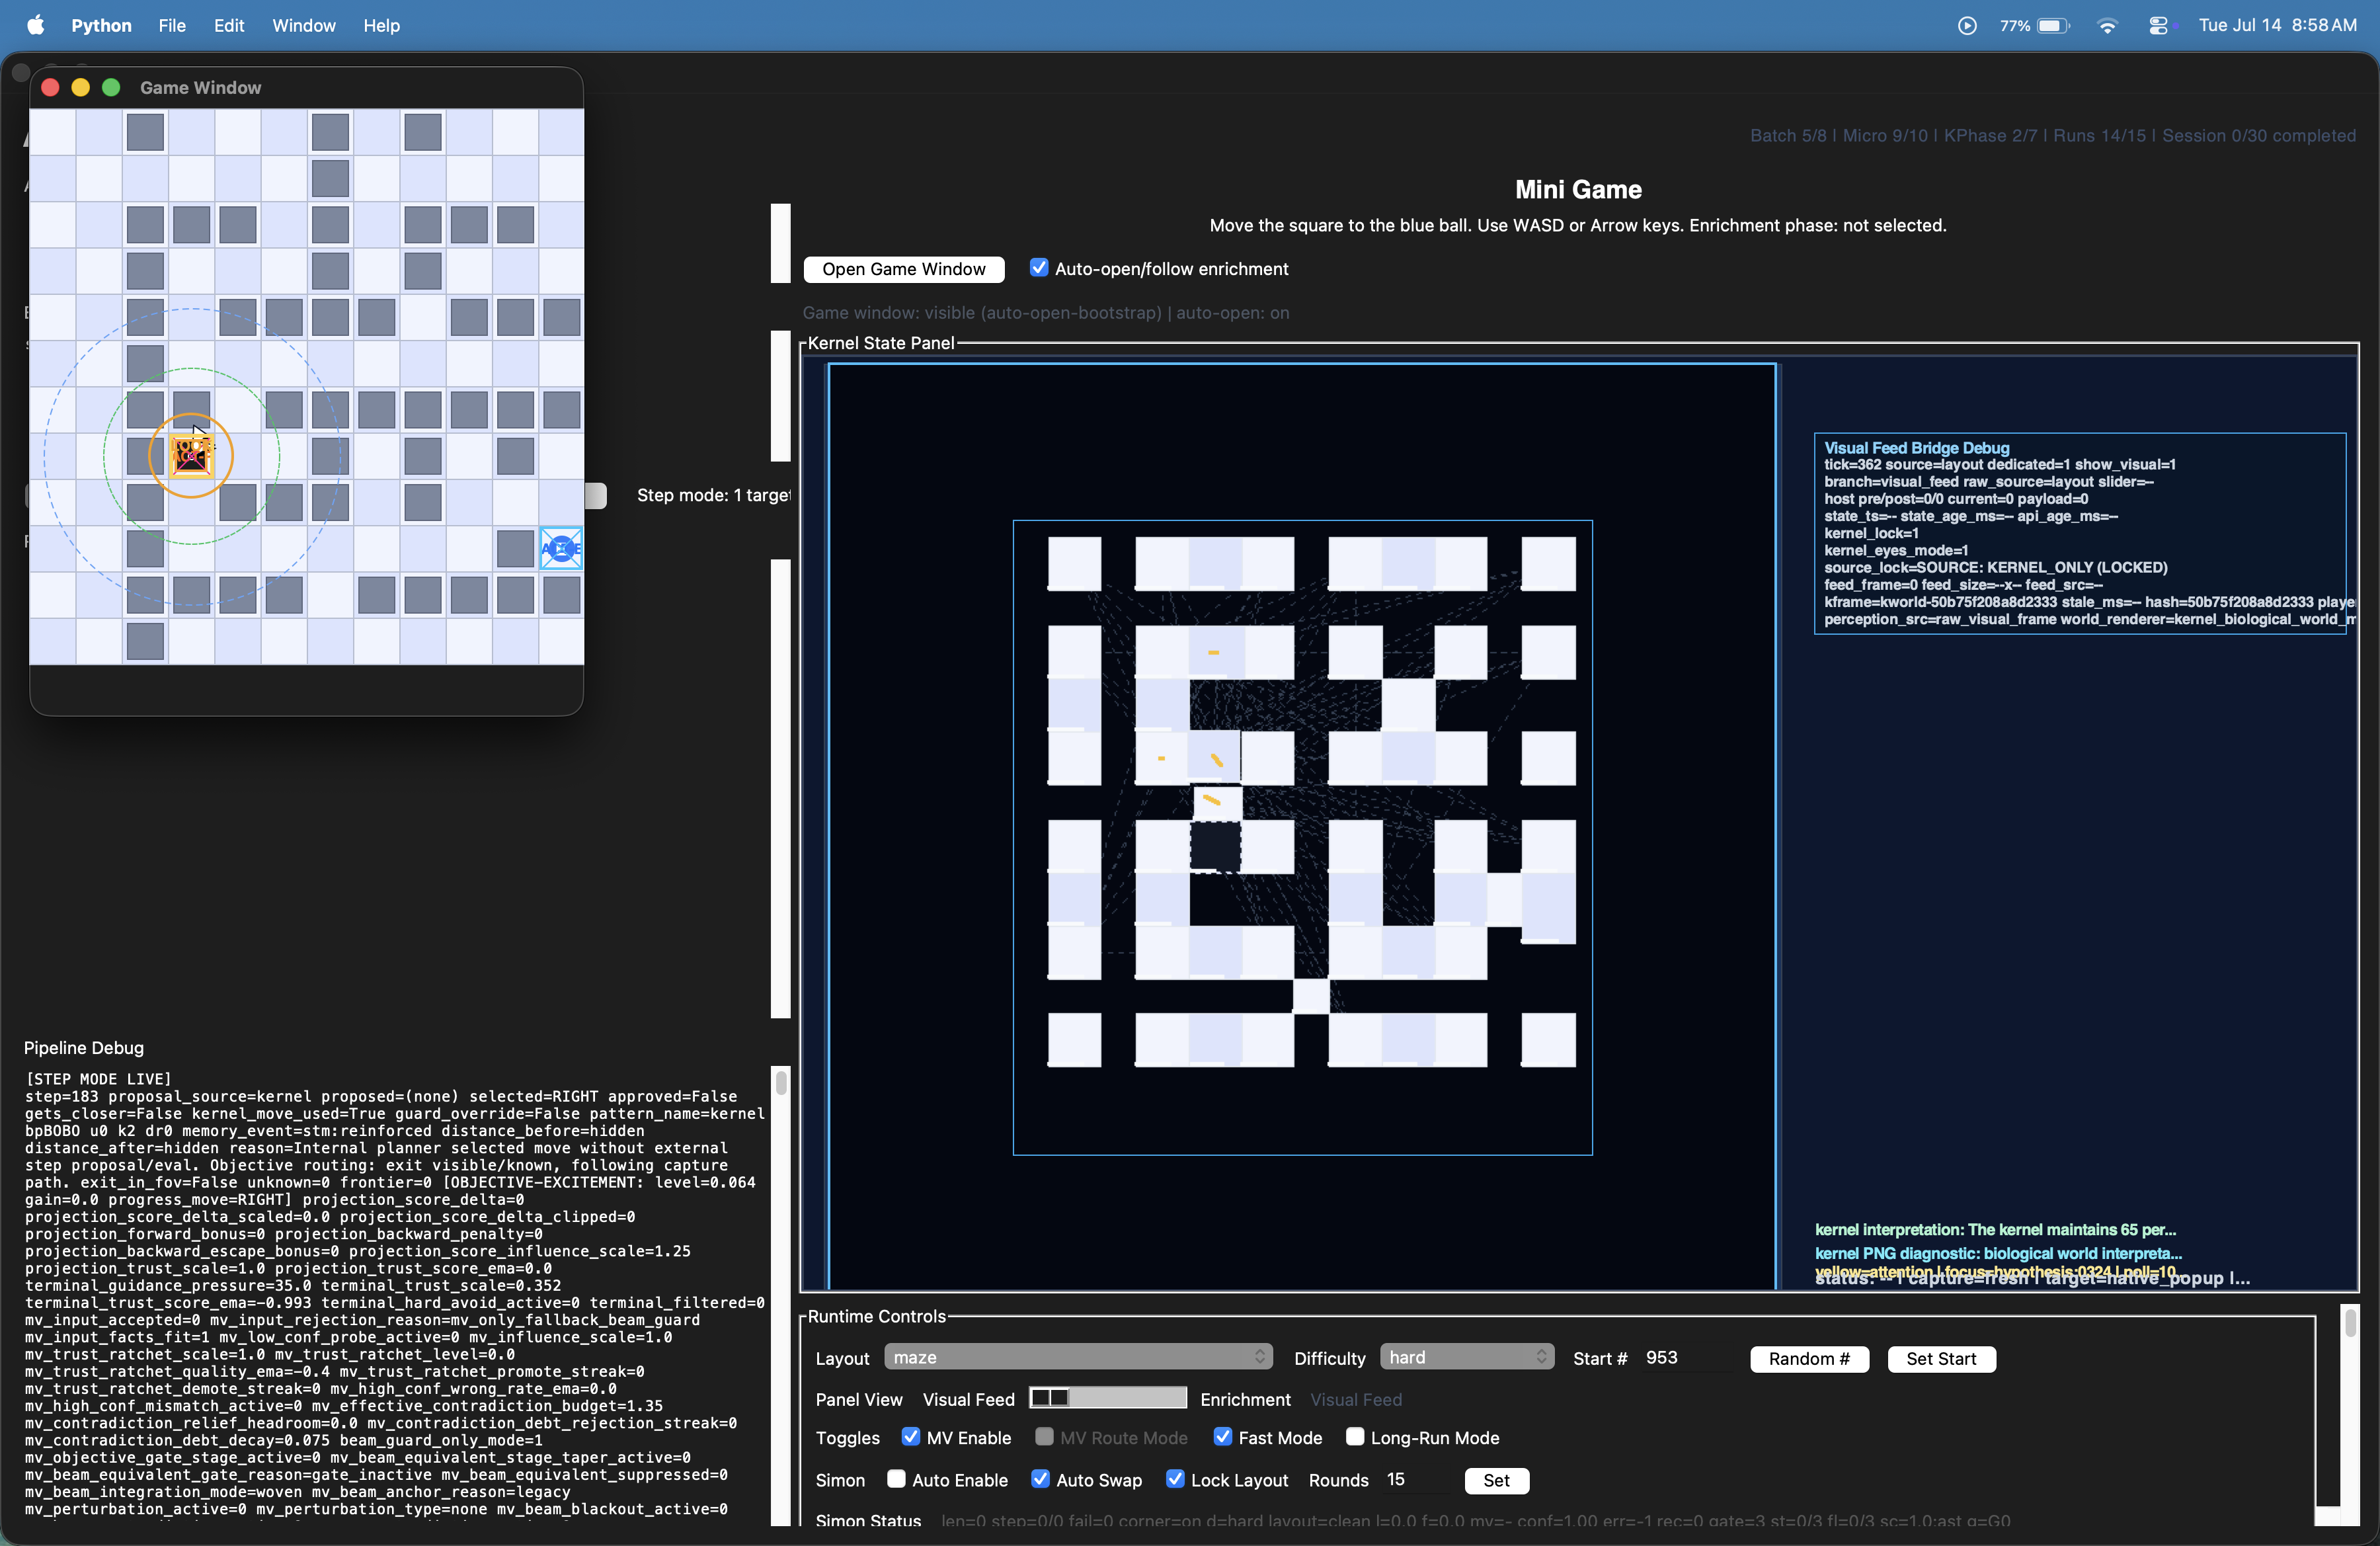Click the 'Game window: visible' status line
This screenshot has width=2380, height=1546.
[x=1045, y=312]
